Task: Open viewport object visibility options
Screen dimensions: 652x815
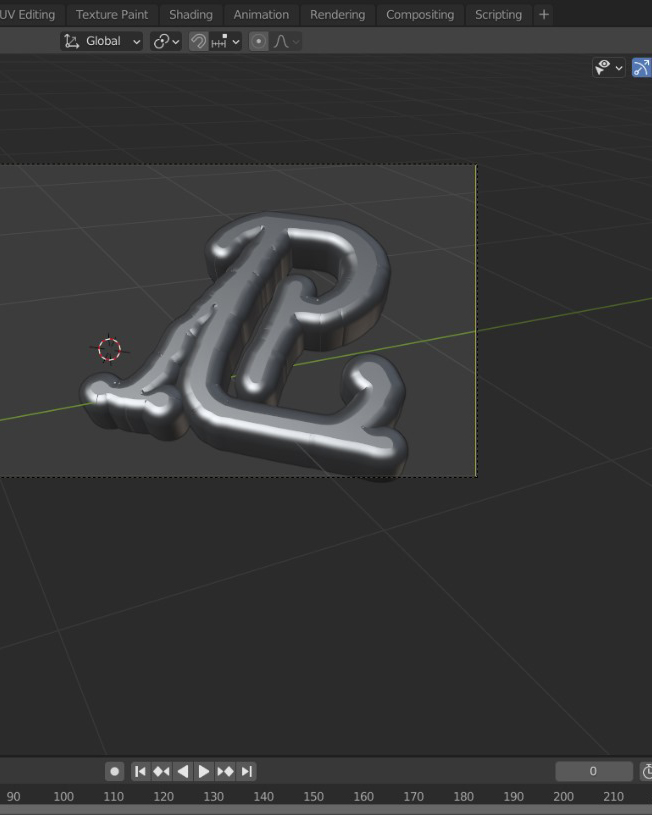Action: click(608, 67)
